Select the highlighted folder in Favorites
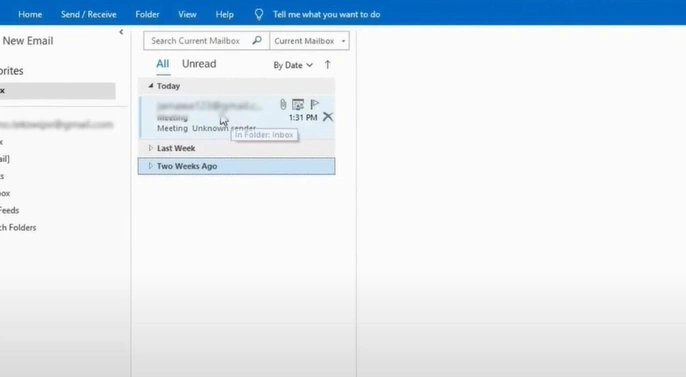Image resolution: width=686 pixels, height=377 pixels. (58, 91)
